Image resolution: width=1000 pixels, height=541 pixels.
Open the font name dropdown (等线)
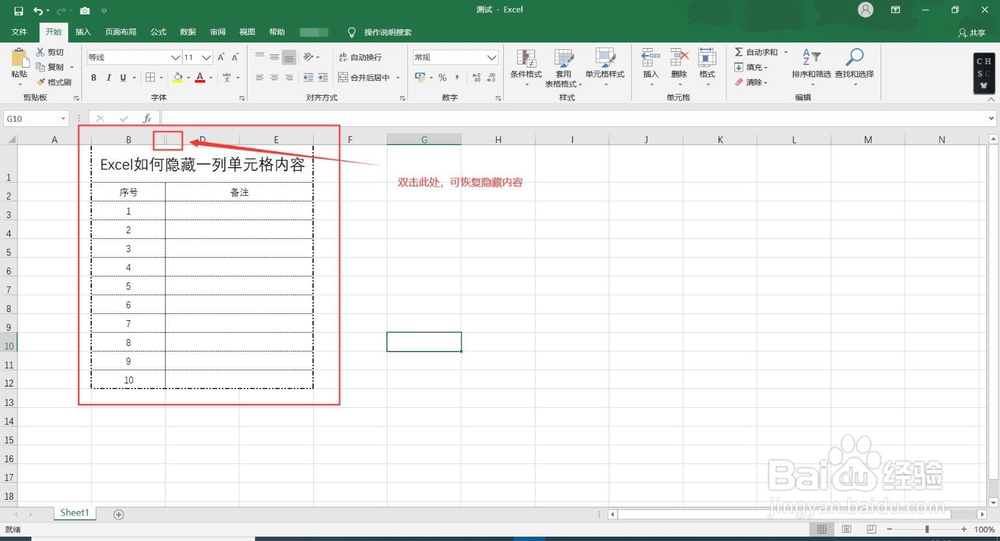pos(175,57)
